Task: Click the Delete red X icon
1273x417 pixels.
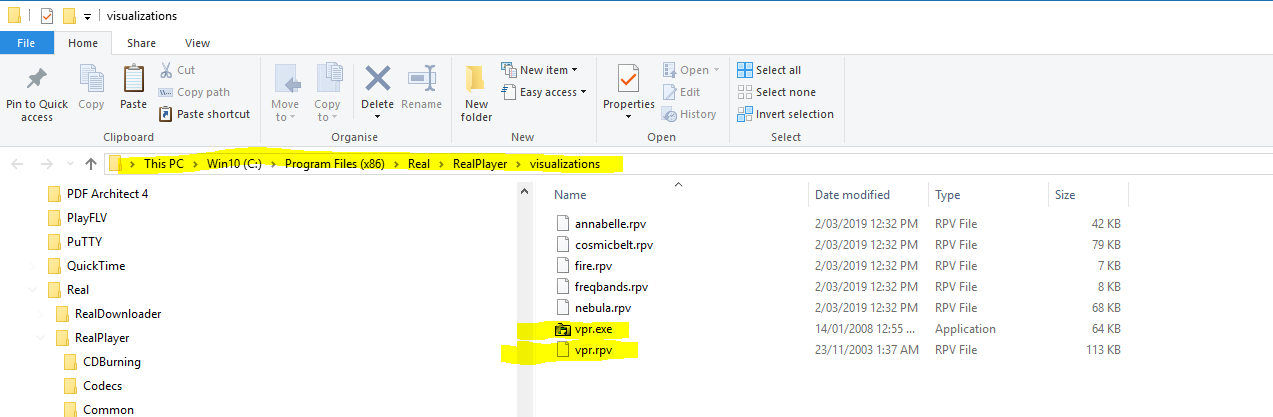Action: [x=377, y=78]
